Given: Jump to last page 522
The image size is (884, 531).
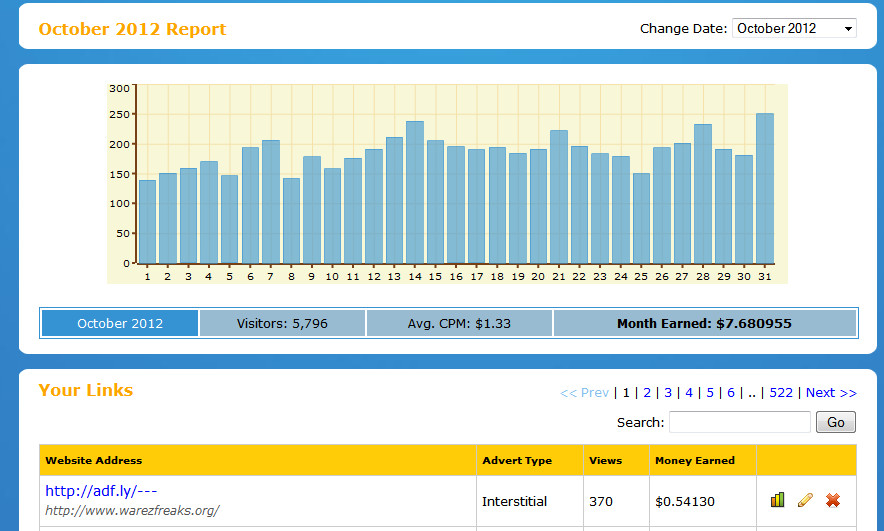Looking at the screenshot, I should click(781, 393).
